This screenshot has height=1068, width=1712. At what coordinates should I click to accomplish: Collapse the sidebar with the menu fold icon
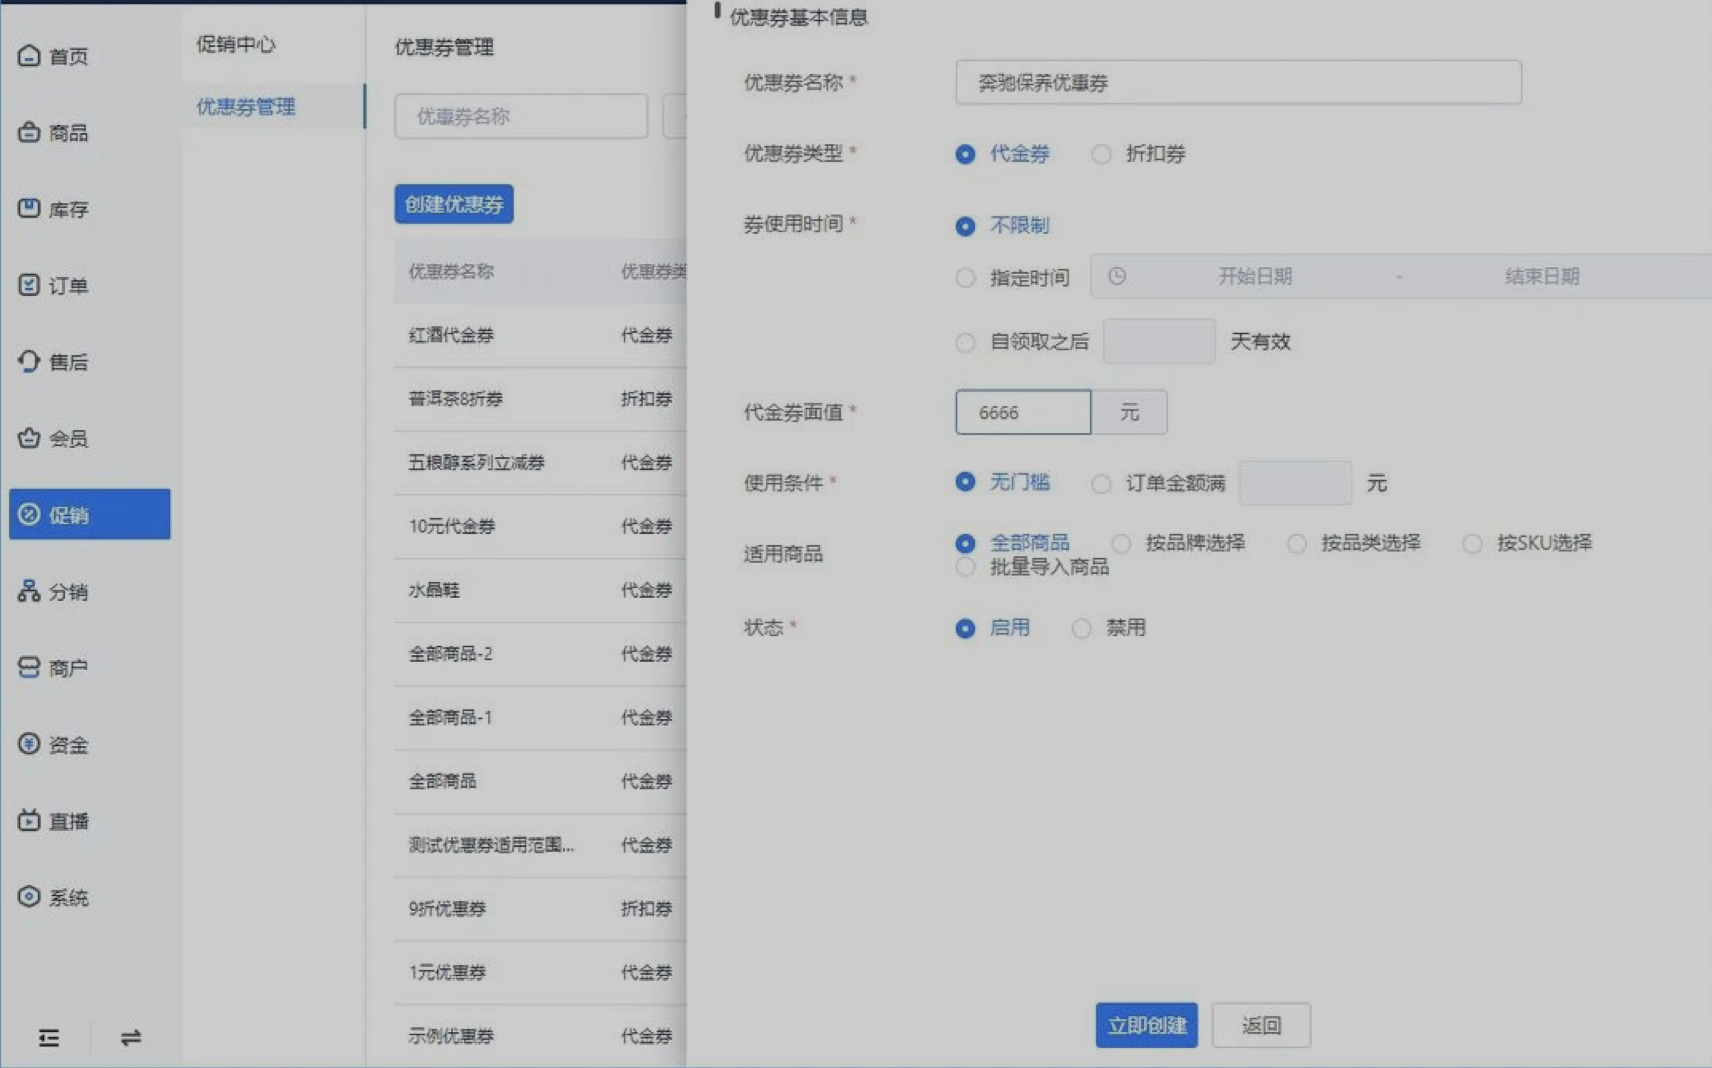pos(48,1037)
